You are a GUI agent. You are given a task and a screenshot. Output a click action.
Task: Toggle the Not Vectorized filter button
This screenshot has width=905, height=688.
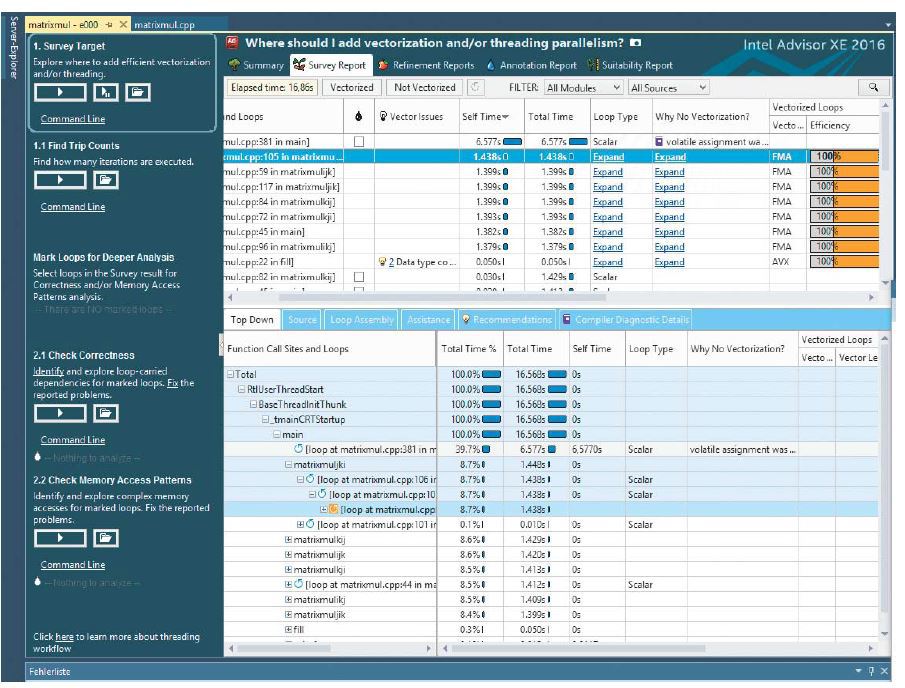(x=421, y=88)
